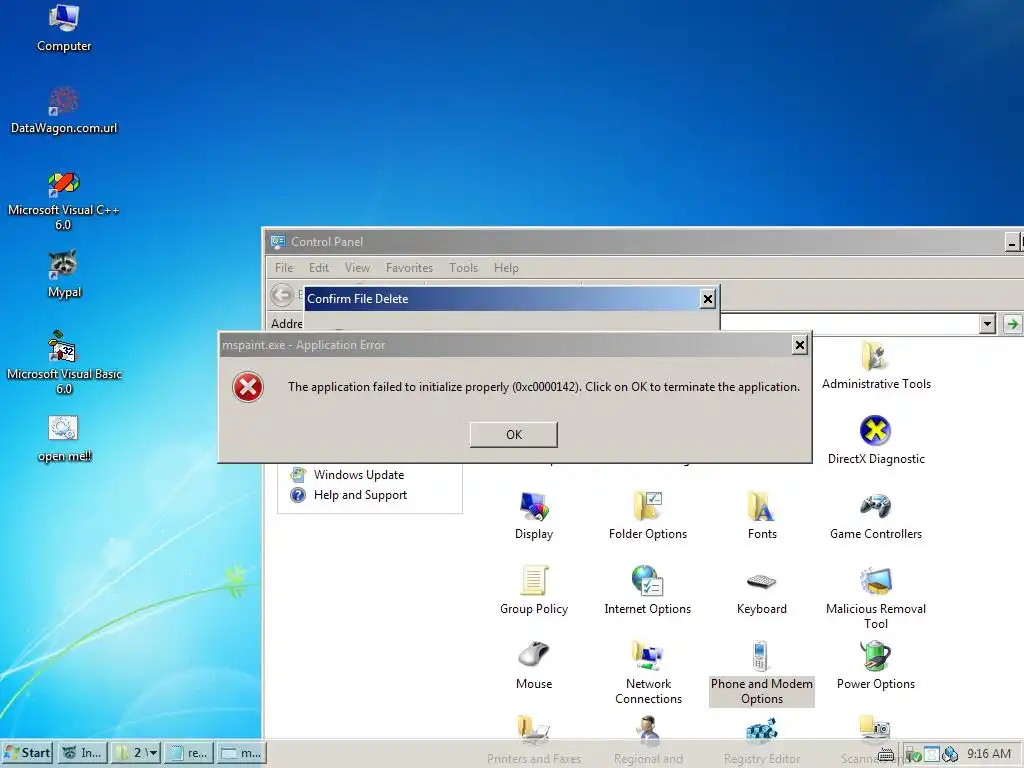Open Internet Options applet
This screenshot has width=1024, height=768.
[x=647, y=590]
